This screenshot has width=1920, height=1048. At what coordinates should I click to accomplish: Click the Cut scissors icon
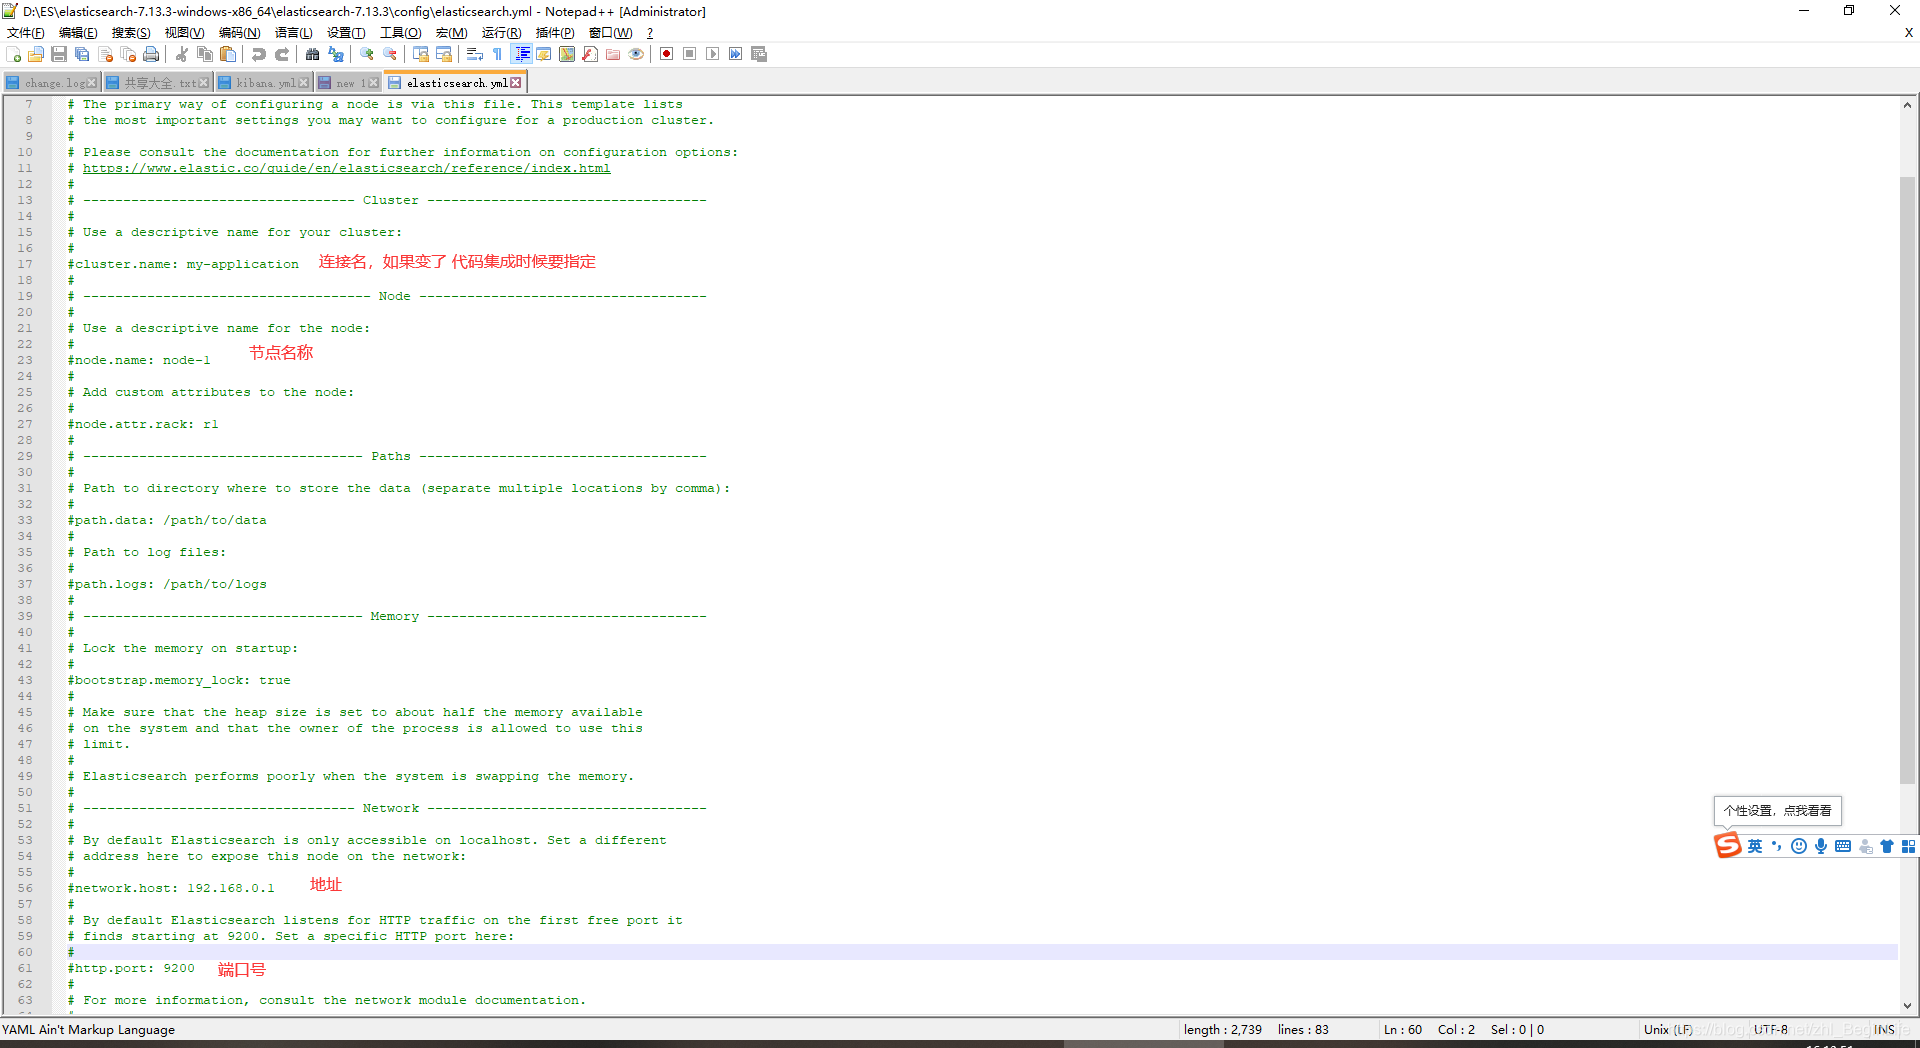182,54
